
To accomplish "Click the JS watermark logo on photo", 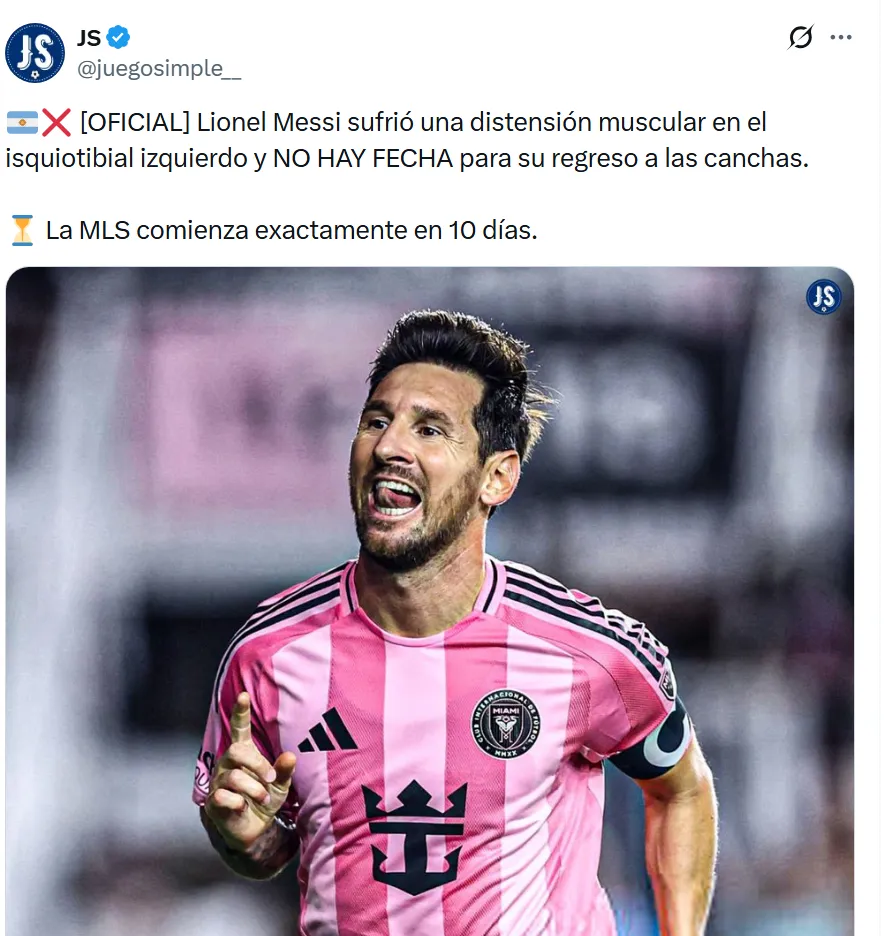I will [824, 297].
